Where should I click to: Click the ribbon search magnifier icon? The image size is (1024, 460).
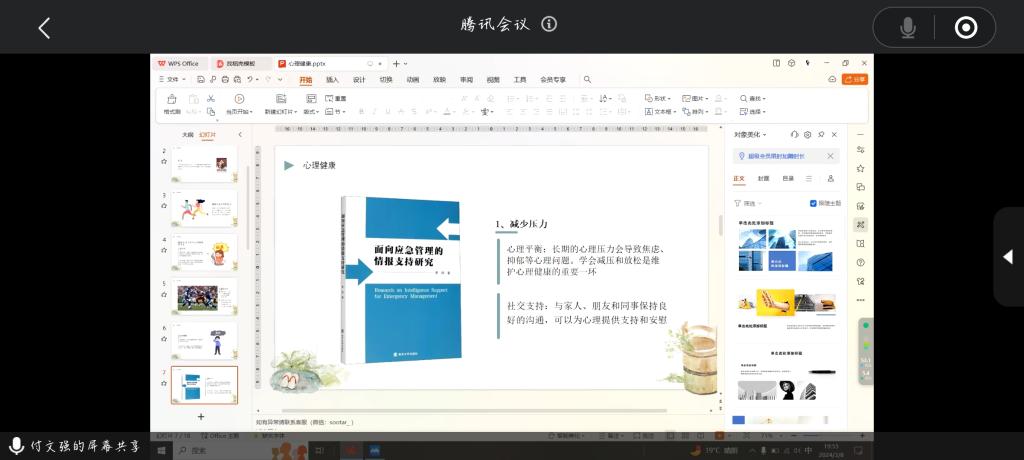point(587,80)
